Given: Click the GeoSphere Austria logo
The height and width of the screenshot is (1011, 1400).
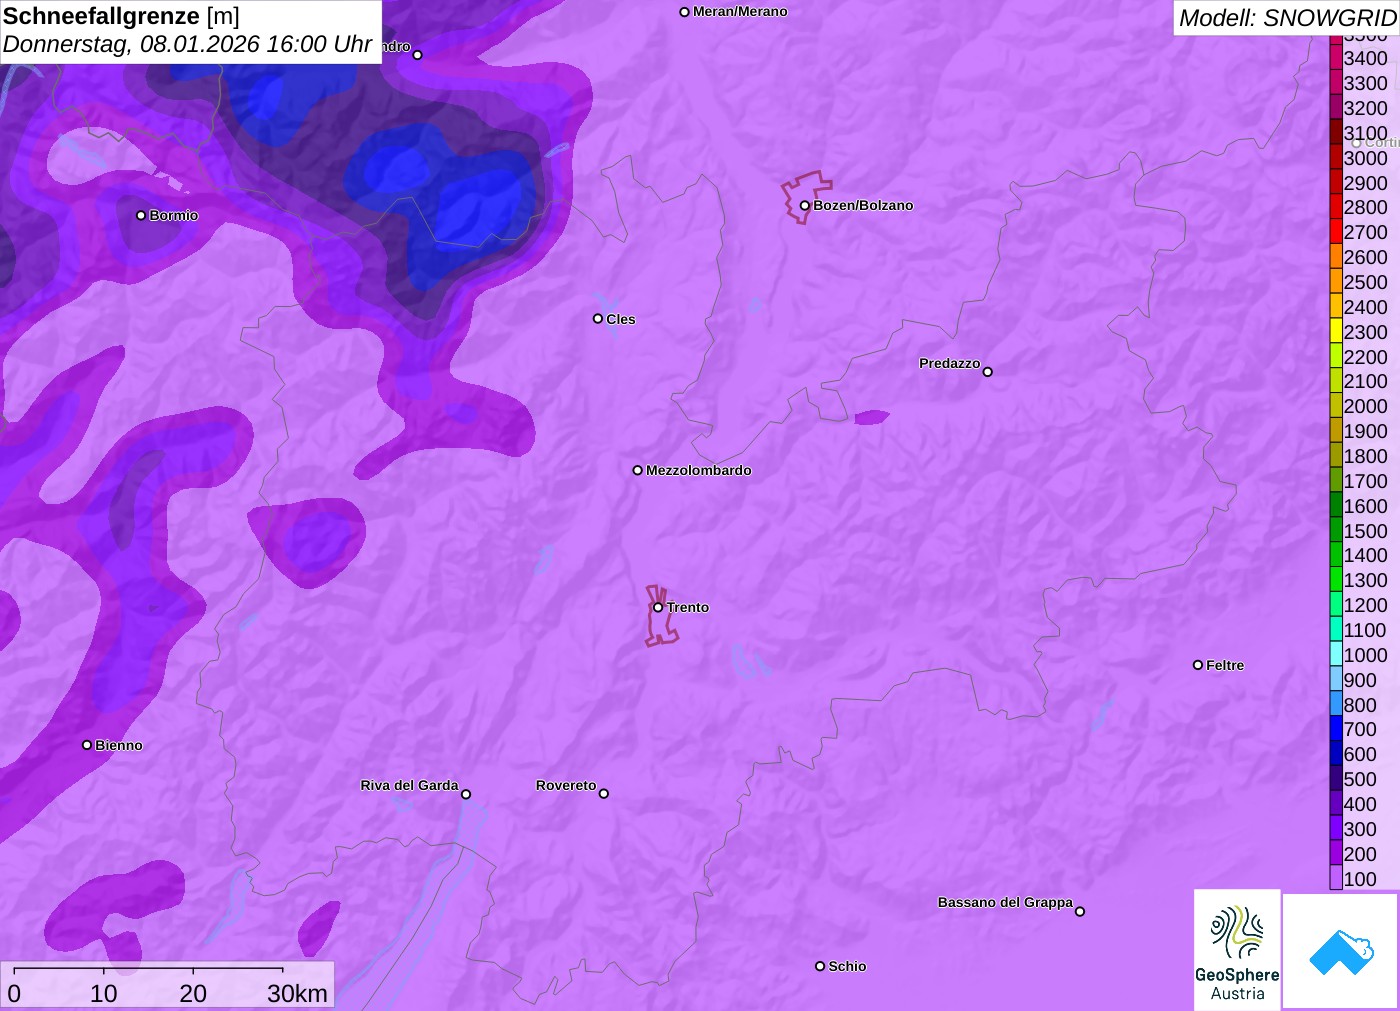Looking at the screenshot, I should pos(1237,949).
